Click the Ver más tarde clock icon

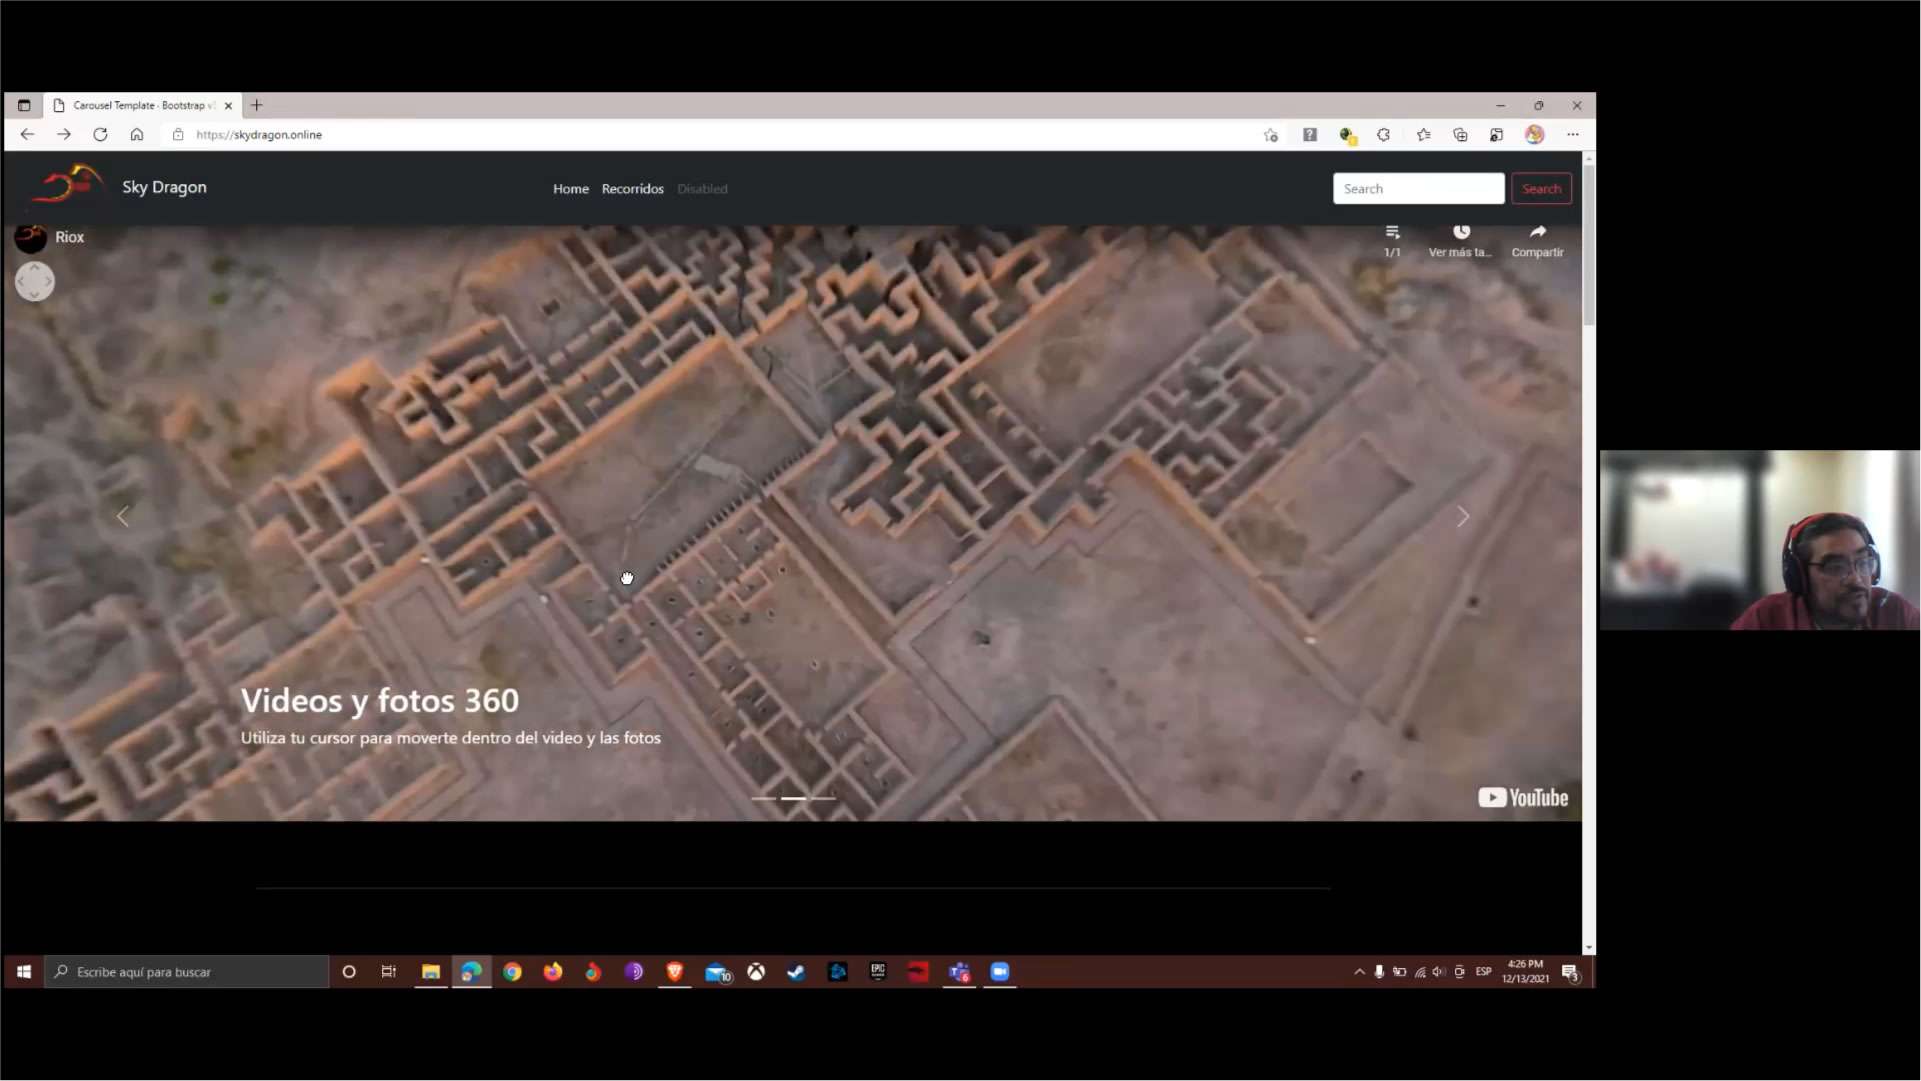pyautogui.click(x=1461, y=233)
